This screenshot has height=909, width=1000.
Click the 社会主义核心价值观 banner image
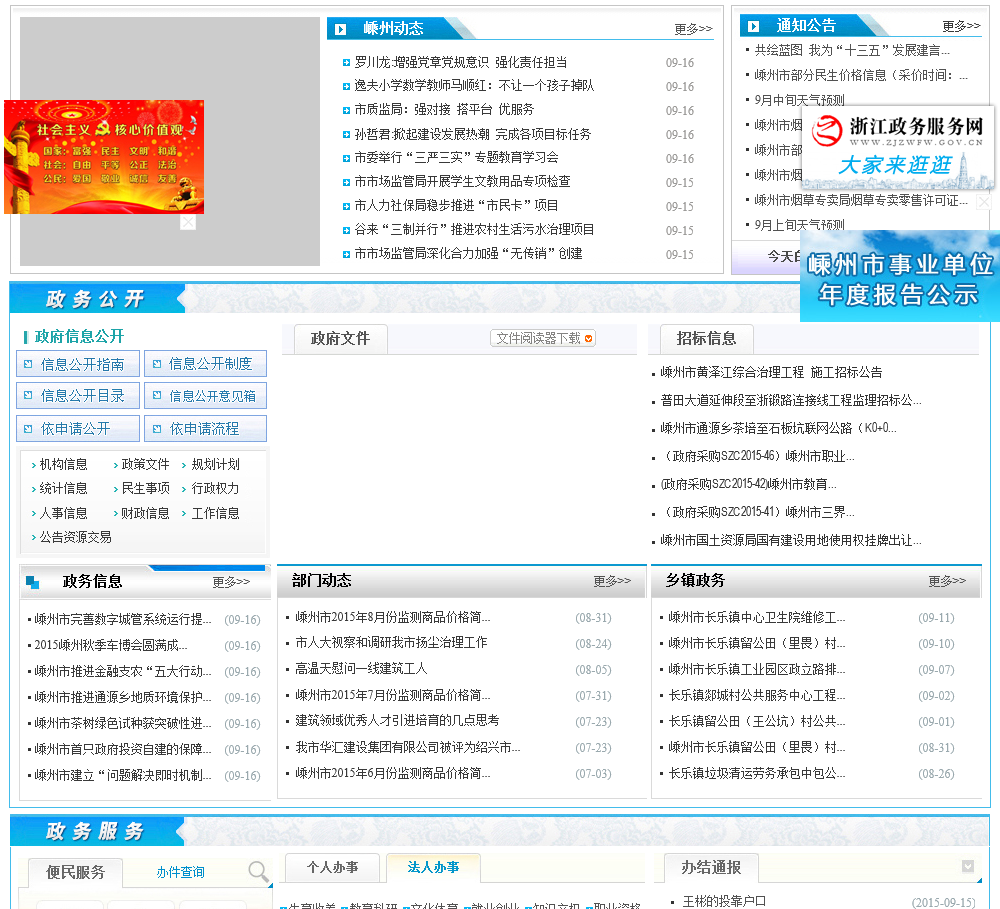(104, 156)
